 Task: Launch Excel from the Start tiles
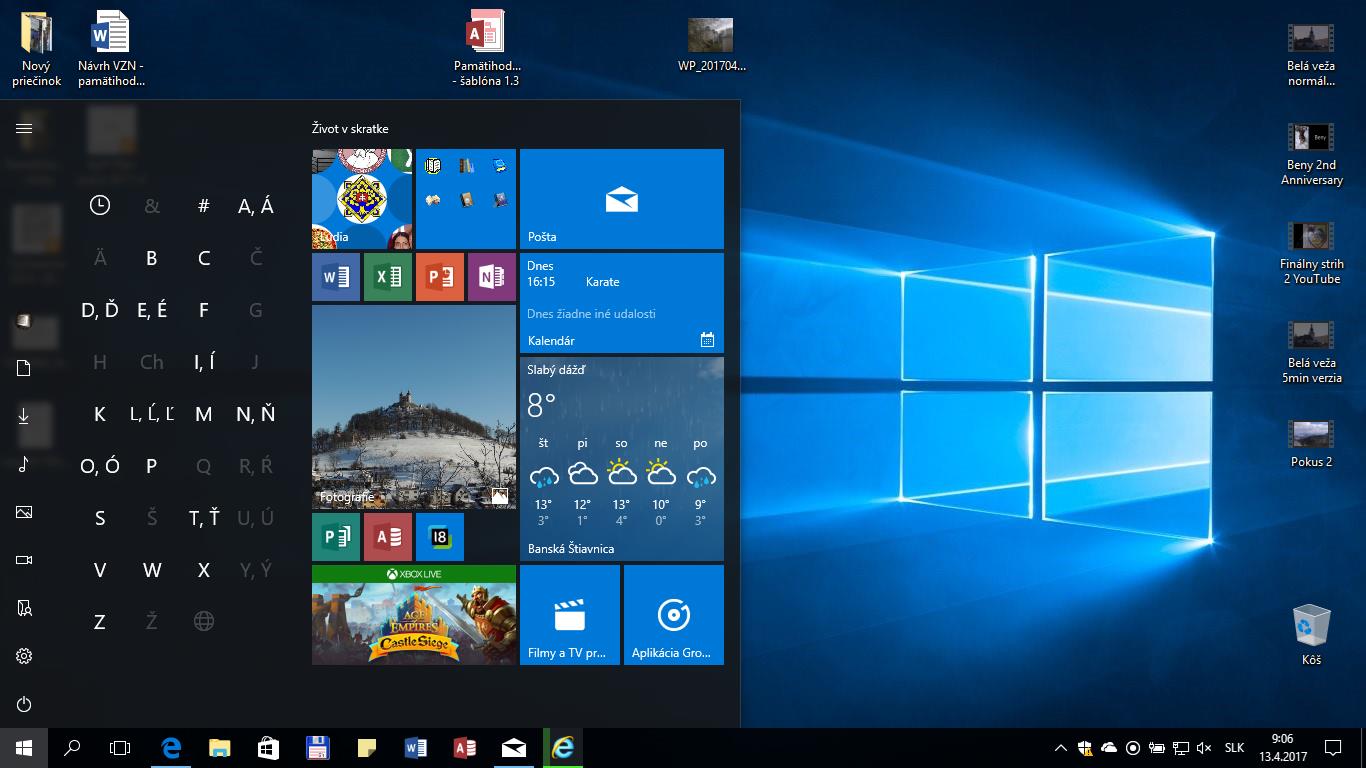388,277
